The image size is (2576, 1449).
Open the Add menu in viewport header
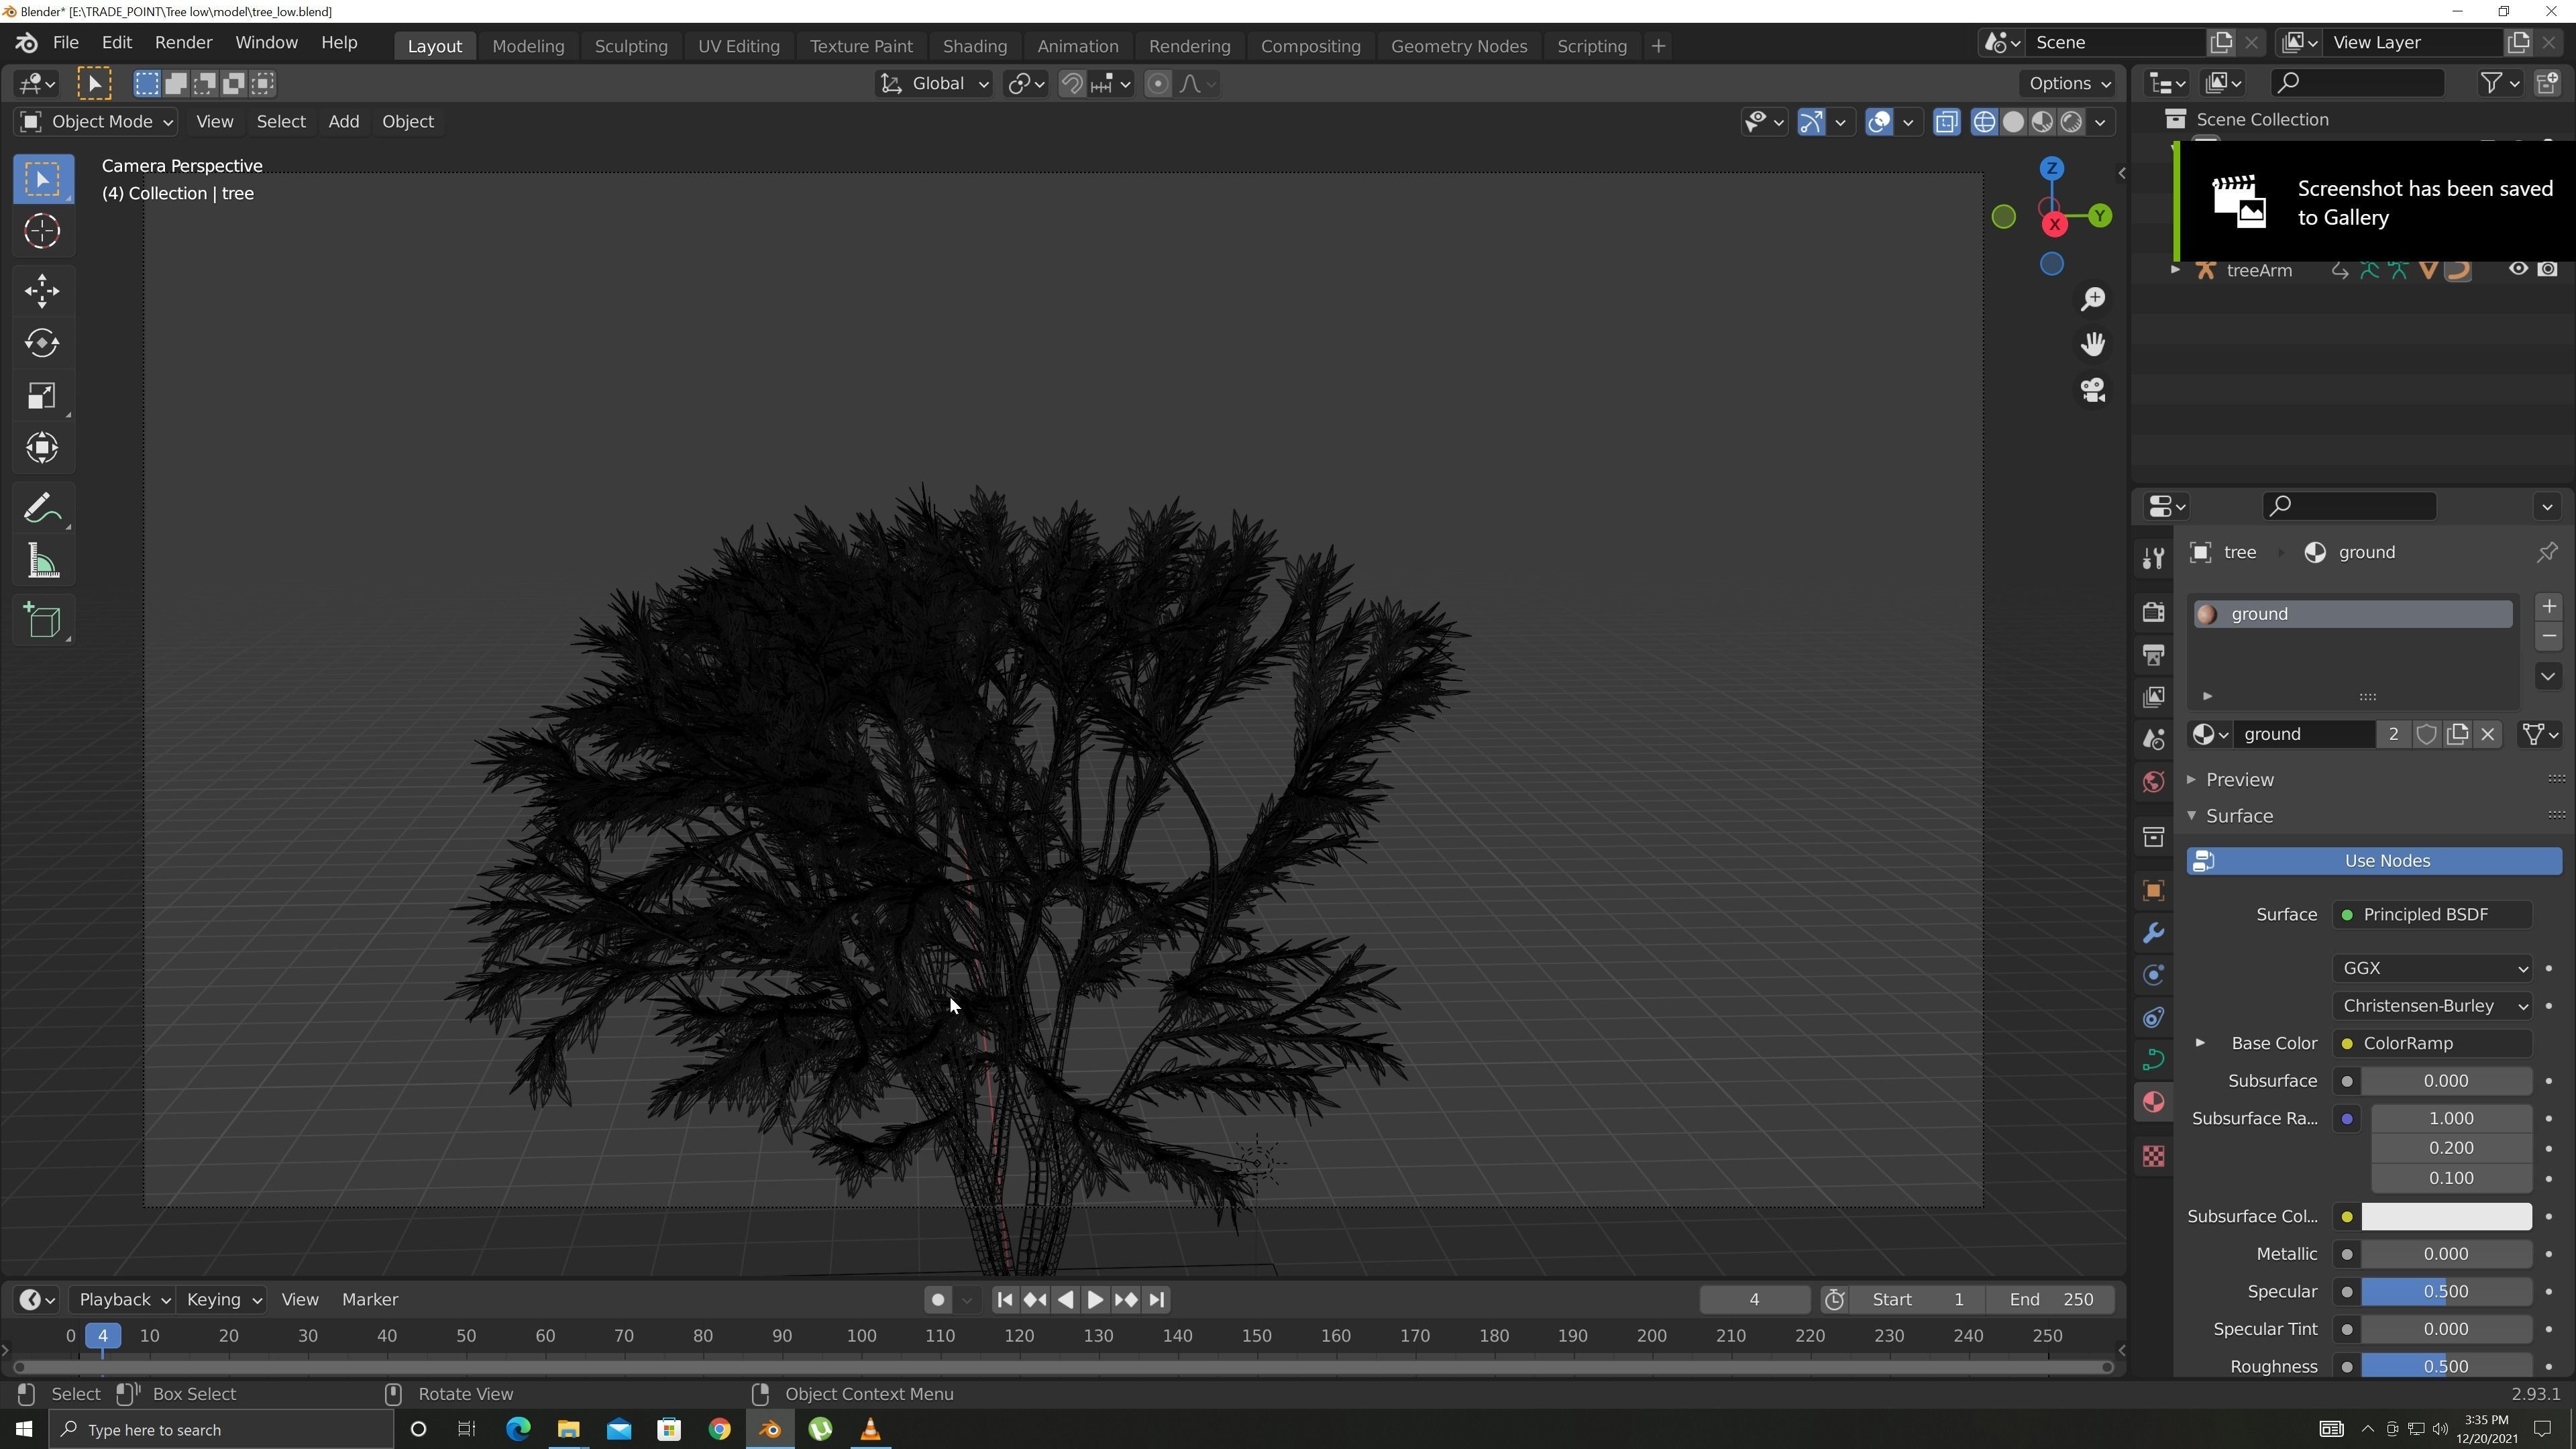(343, 122)
